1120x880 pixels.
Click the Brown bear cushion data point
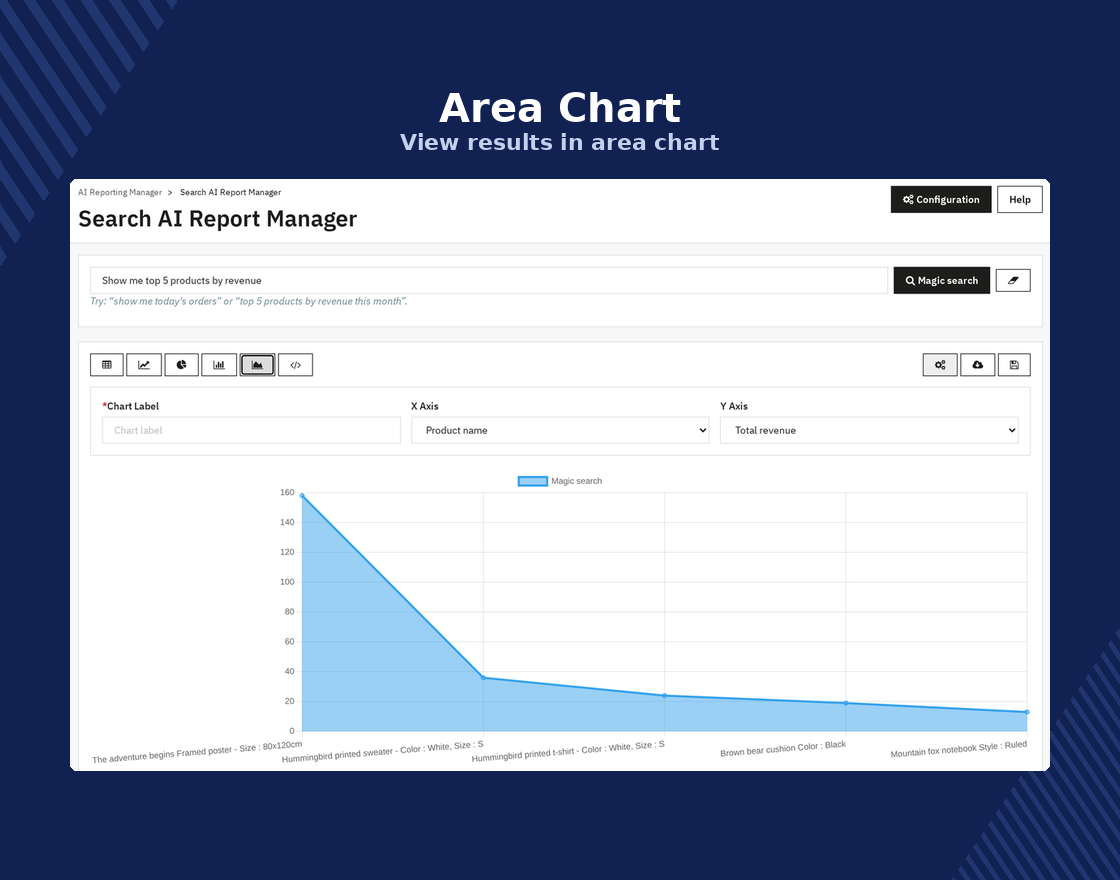pos(846,703)
